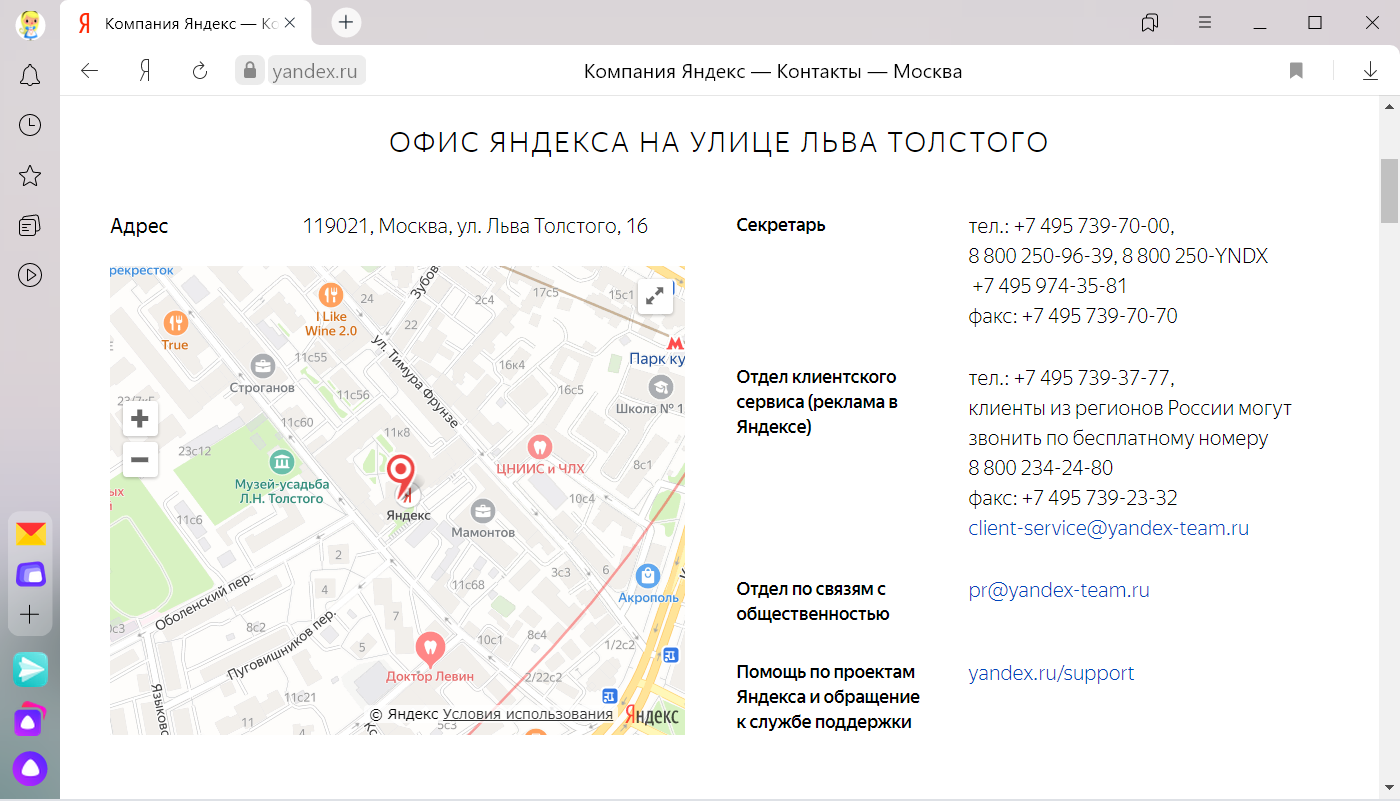Click the Мамонтов map marker
1400x801 pixels.
pyautogui.click(x=483, y=511)
